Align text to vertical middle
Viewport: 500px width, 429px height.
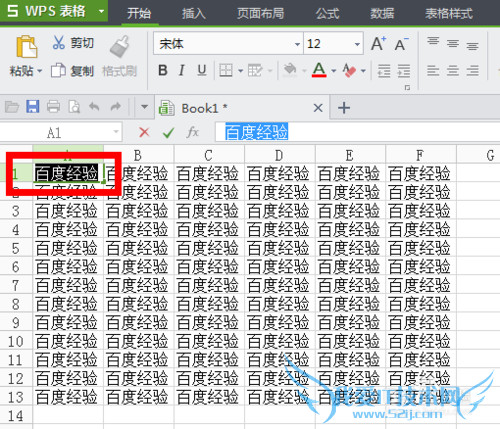point(453,44)
